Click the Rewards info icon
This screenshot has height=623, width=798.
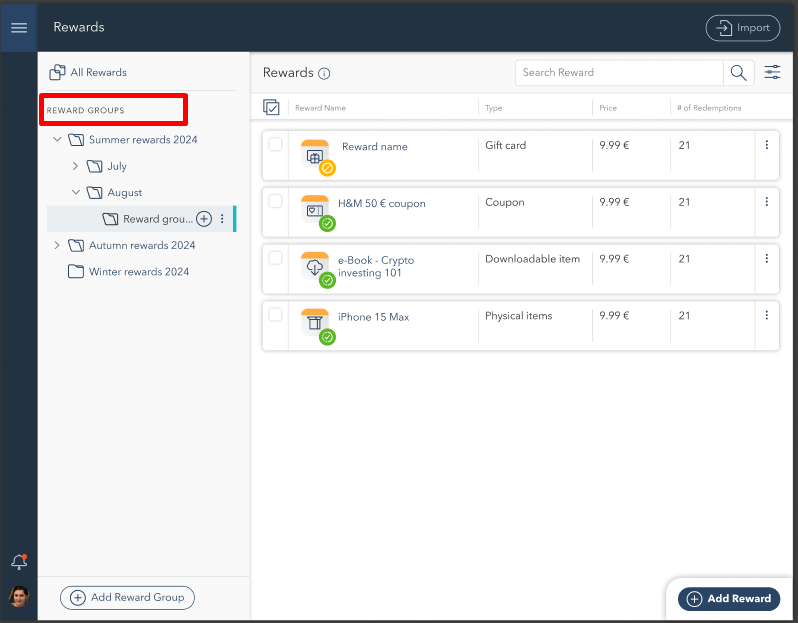[324, 74]
